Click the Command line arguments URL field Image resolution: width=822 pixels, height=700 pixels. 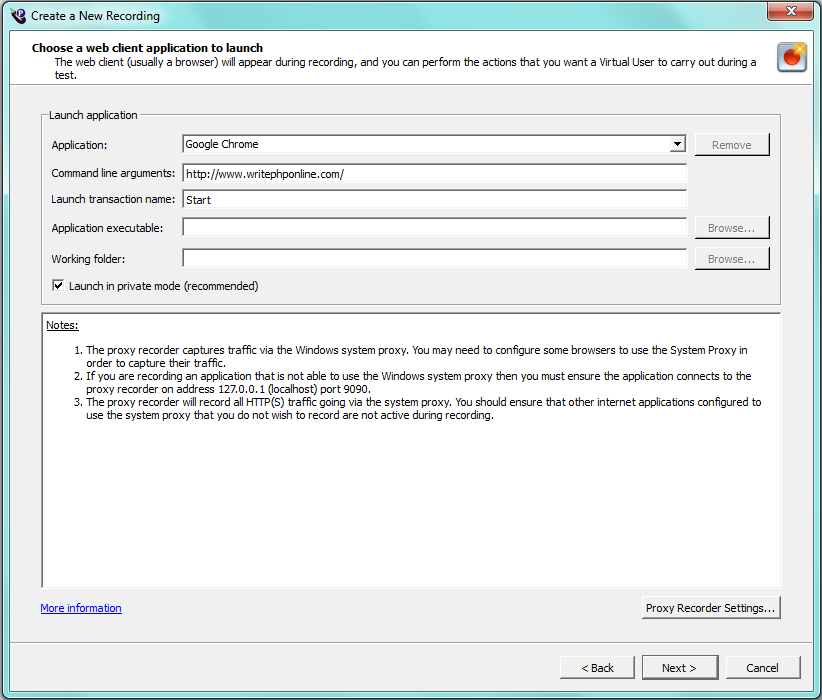[434, 174]
